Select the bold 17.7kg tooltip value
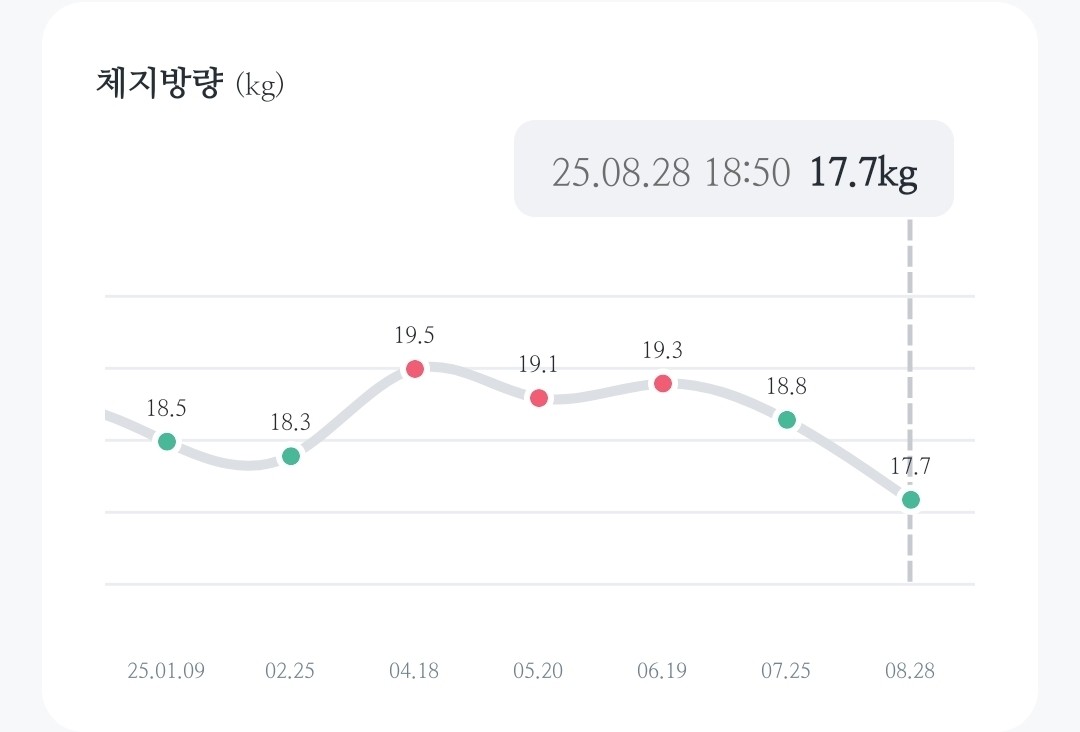The width and height of the screenshot is (1080, 732). [x=863, y=172]
